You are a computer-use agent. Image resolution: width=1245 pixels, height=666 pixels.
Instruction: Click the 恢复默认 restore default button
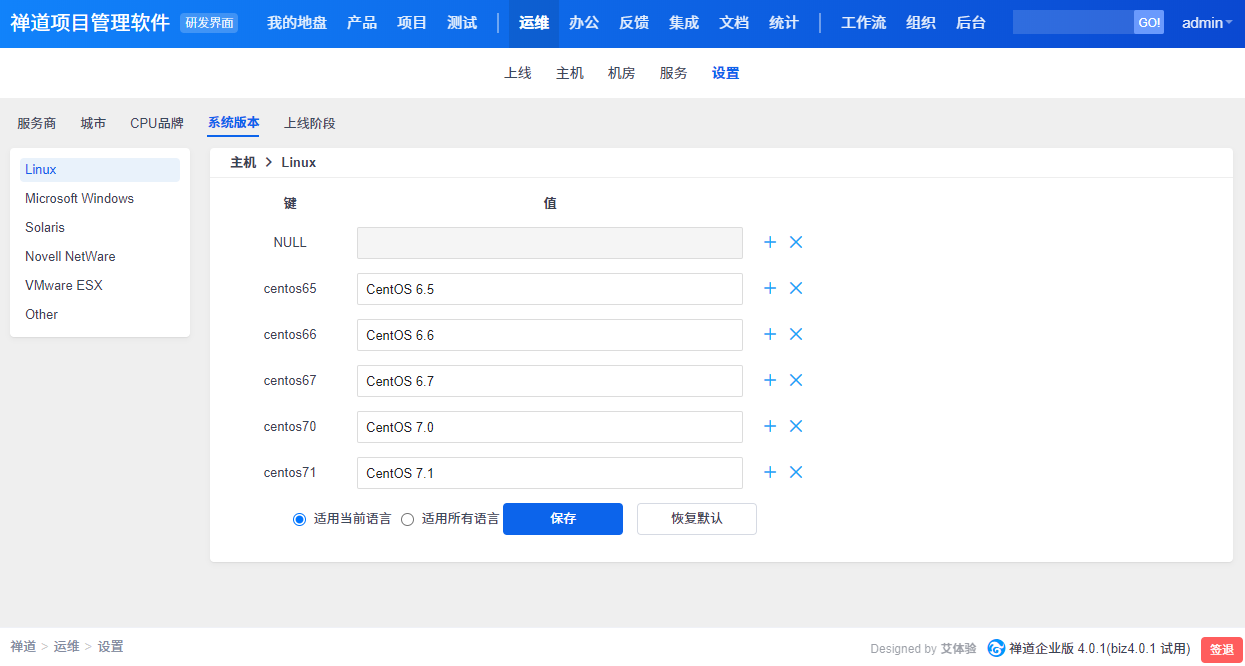click(x=697, y=519)
